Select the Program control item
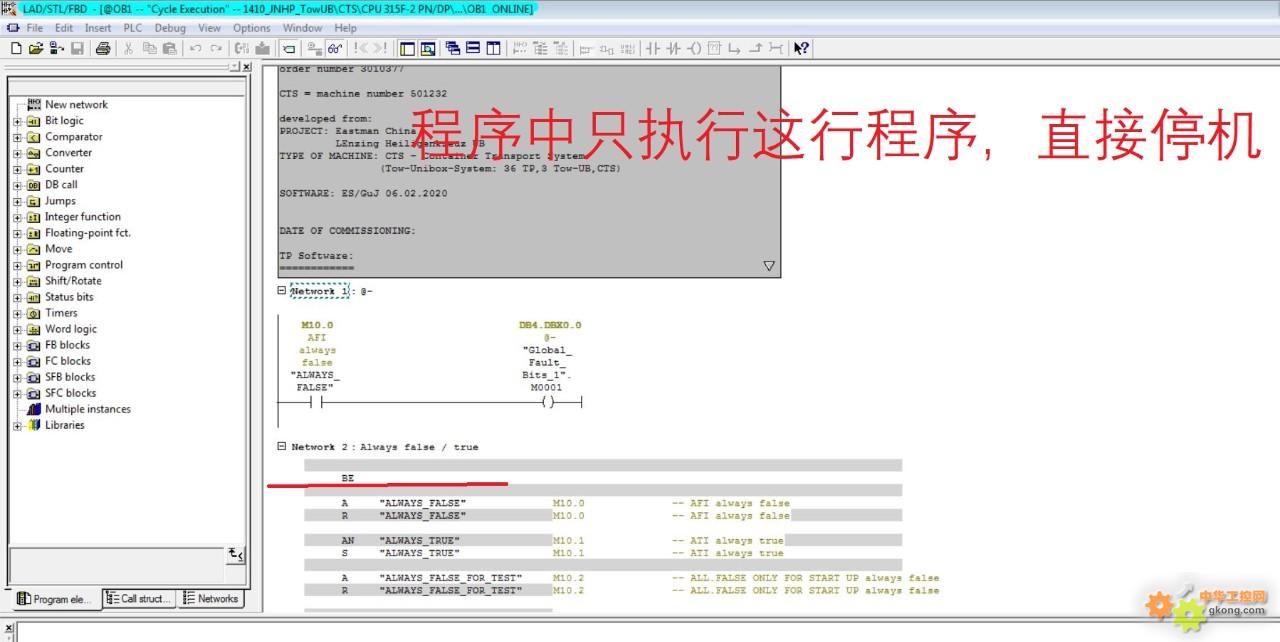The width and height of the screenshot is (1280, 642). click(x=84, y=265)
